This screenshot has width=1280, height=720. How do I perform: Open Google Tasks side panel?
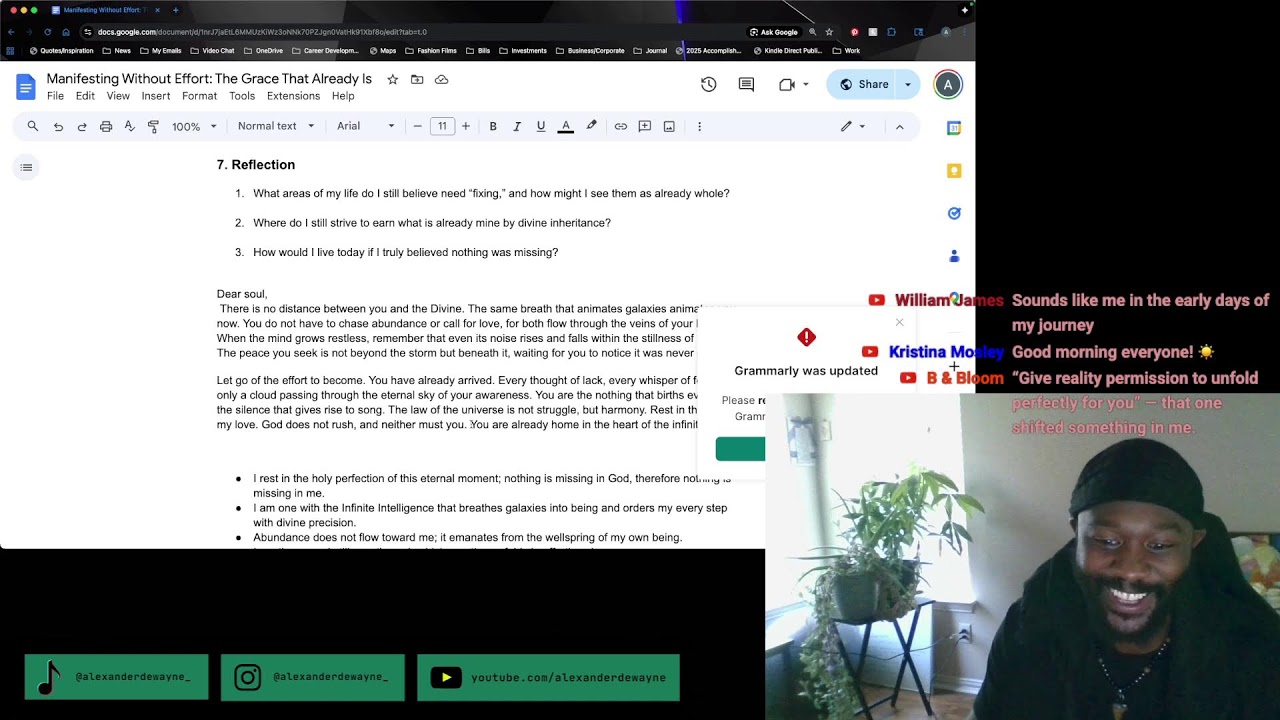954,213
